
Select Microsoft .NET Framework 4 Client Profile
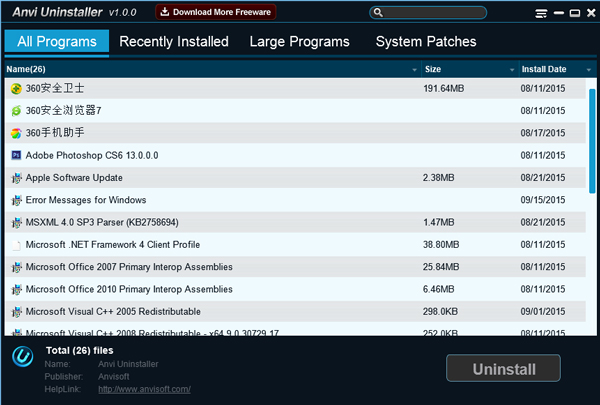coord(112,245)
